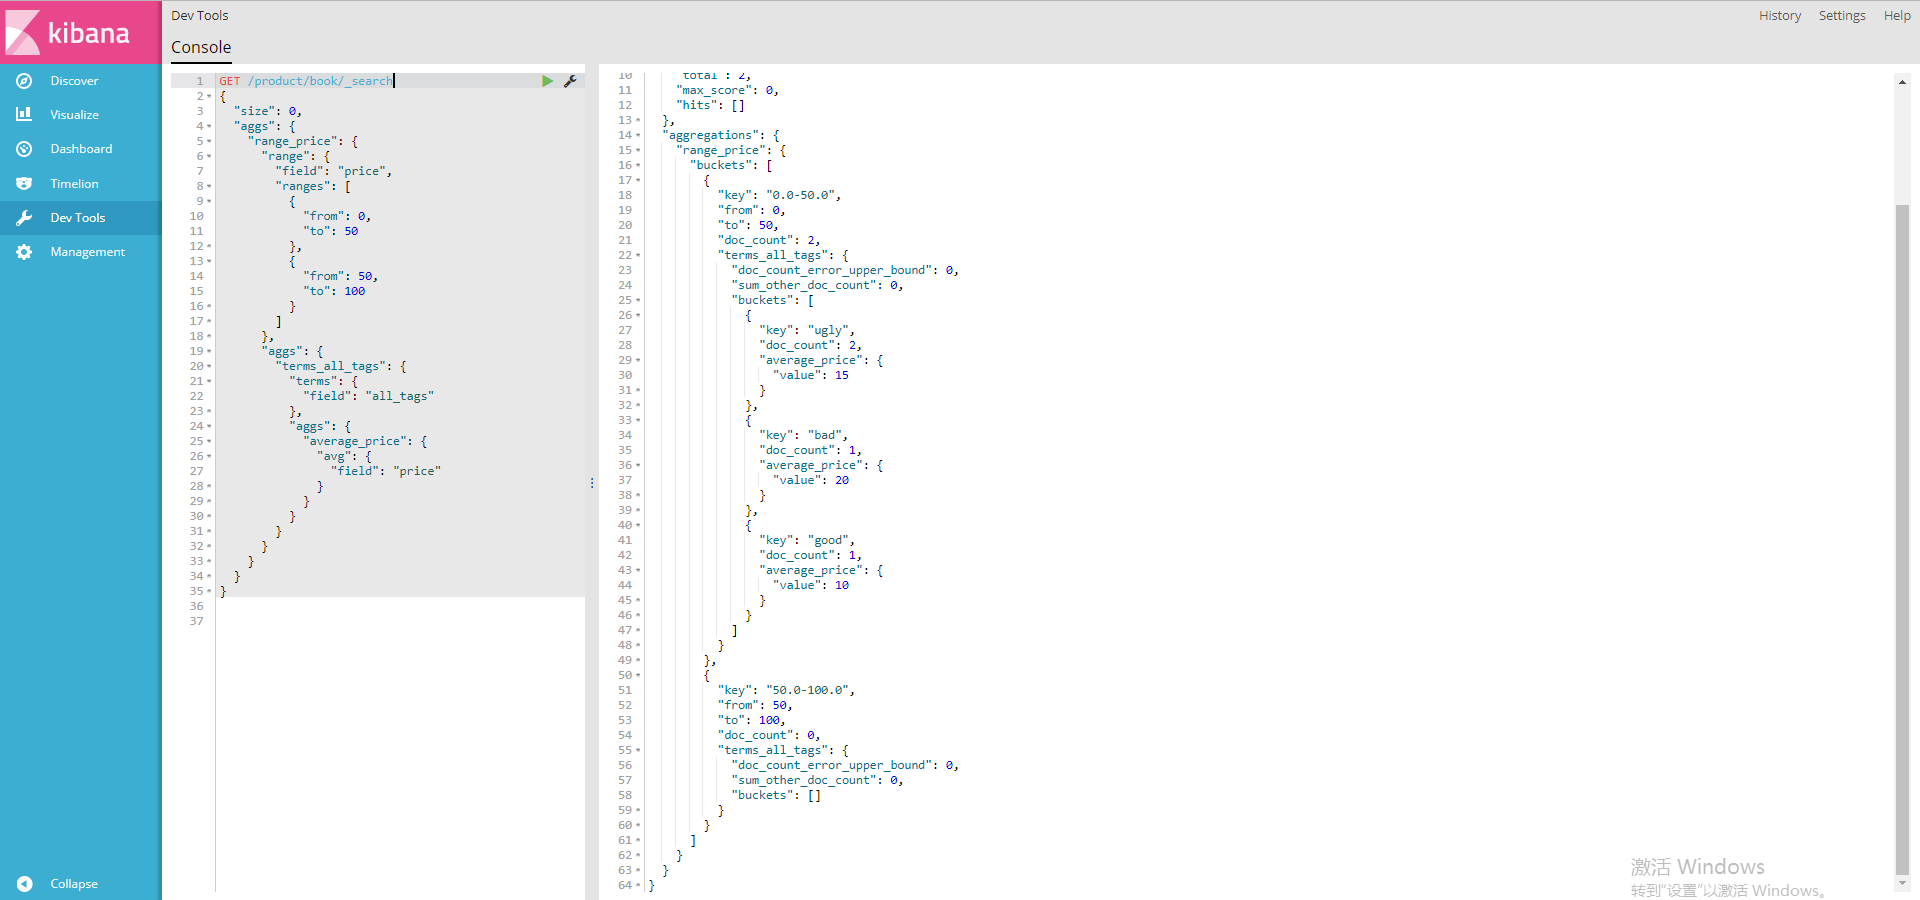Click the "key": "50.0-100.0" bucket line
1920x900 pixels.
(x=787, y=690)
